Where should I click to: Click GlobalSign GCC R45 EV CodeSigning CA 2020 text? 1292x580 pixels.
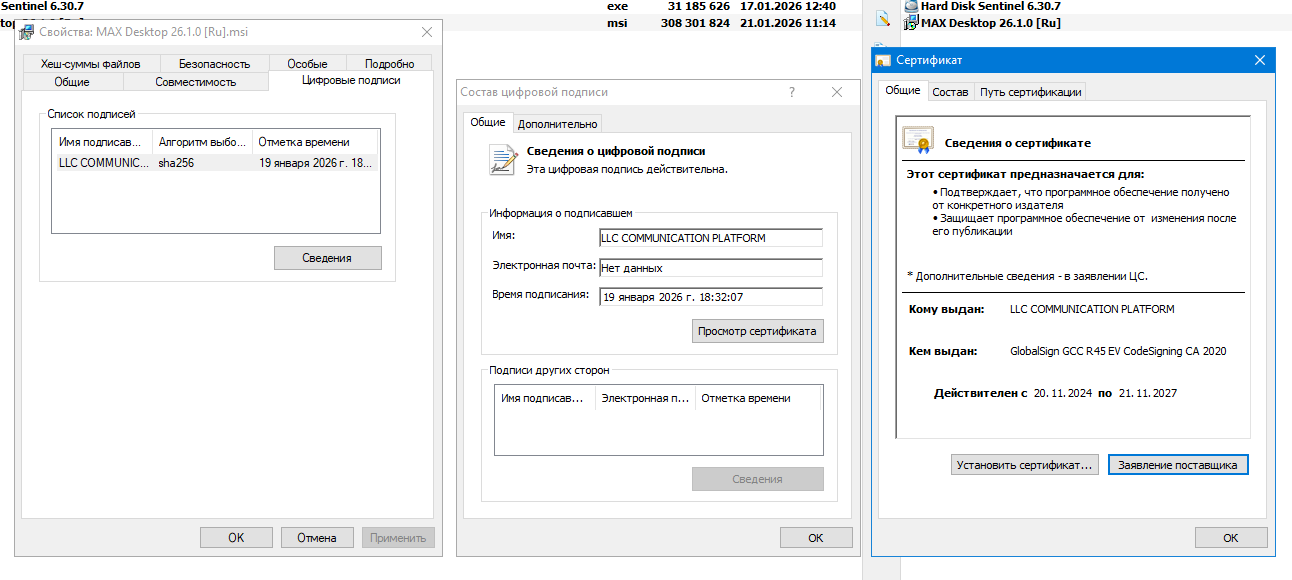[x=1118, y=351]
